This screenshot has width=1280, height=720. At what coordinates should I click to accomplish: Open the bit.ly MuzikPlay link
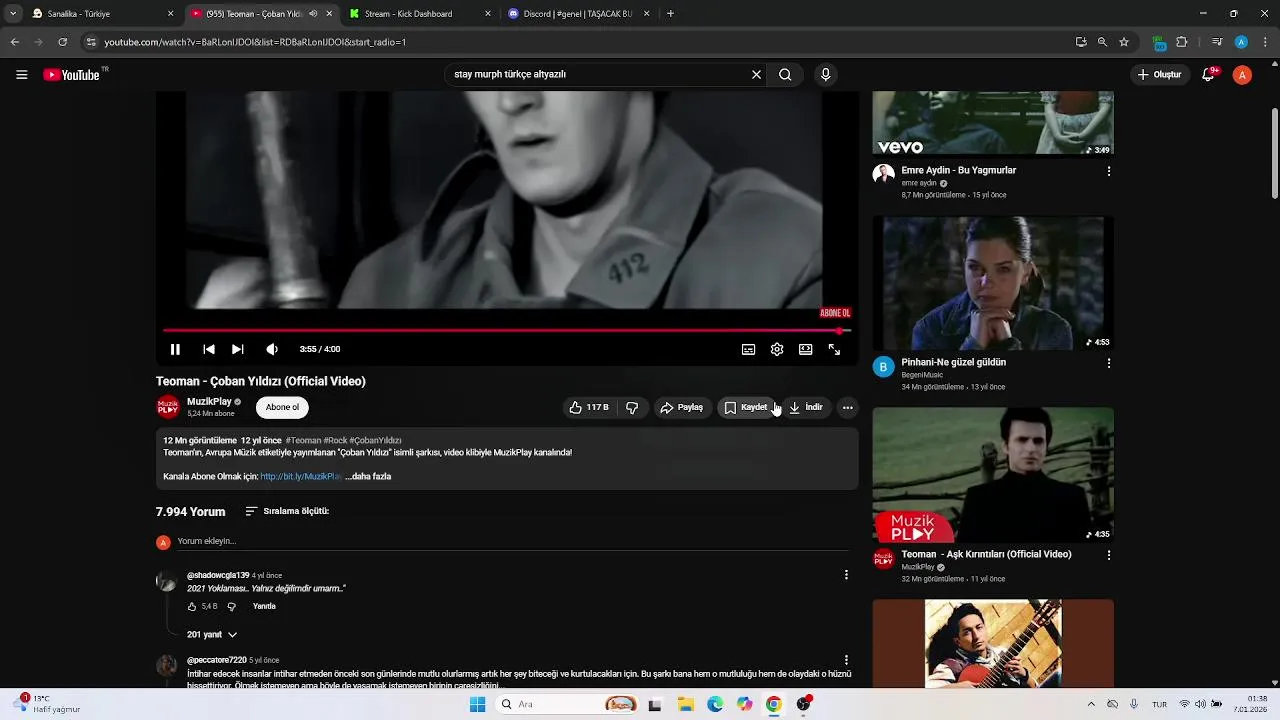pos(301,476)
